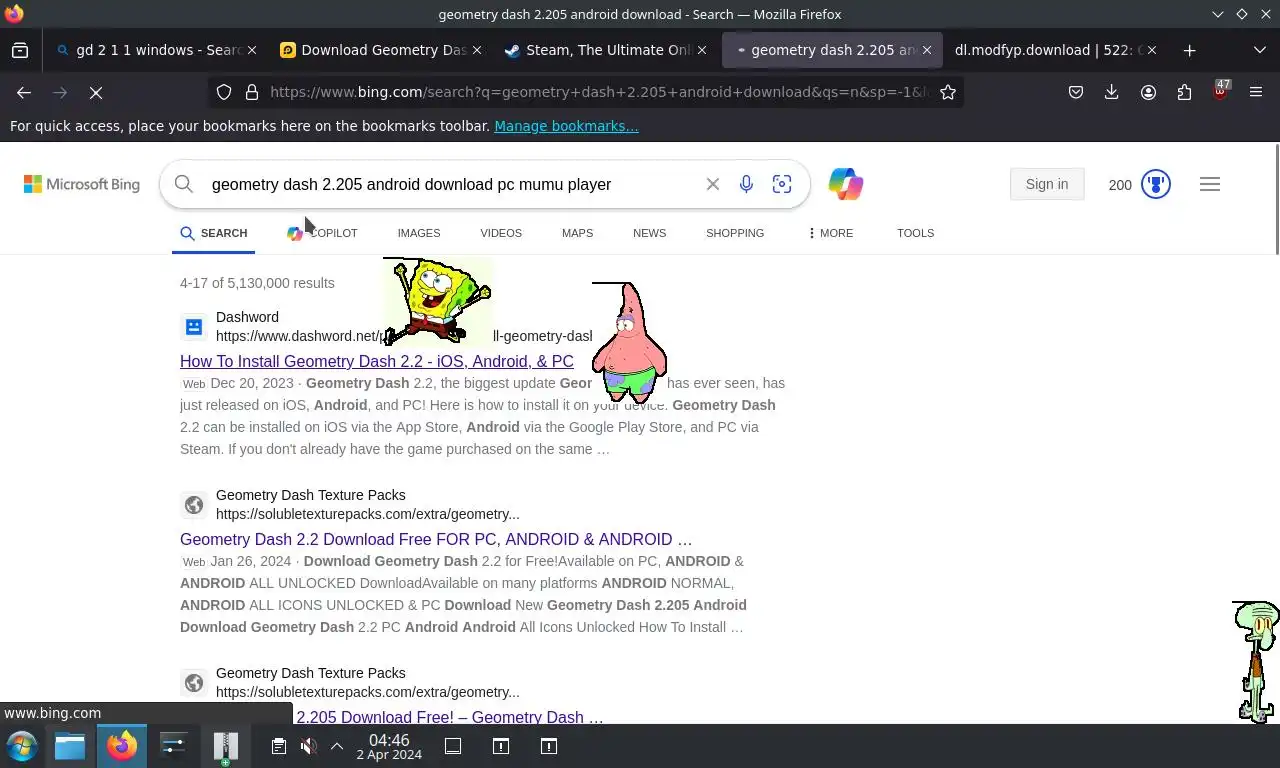Open 'How To Install Geometry Dash 2.2' result
Viewport: 1280px width, 768px height.
click(x=377, y=361)
